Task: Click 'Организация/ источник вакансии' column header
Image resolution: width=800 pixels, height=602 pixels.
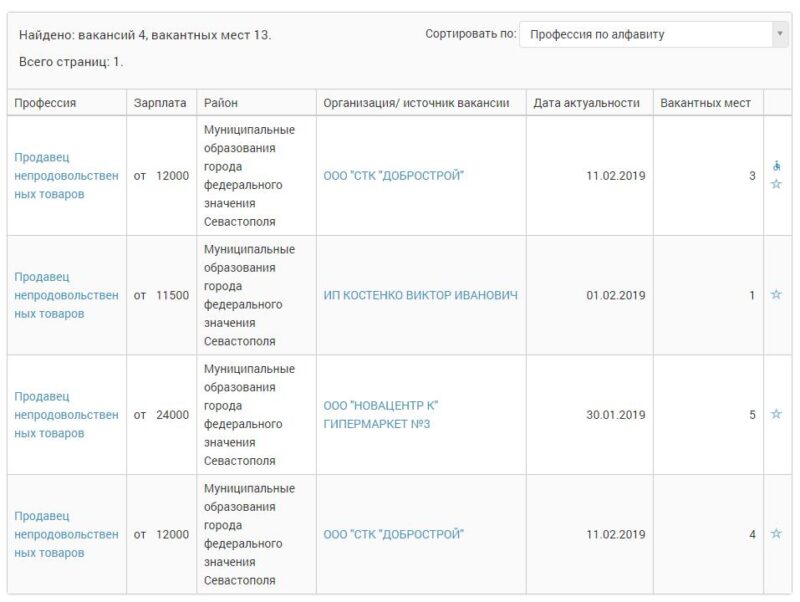Action: [417, 103]
